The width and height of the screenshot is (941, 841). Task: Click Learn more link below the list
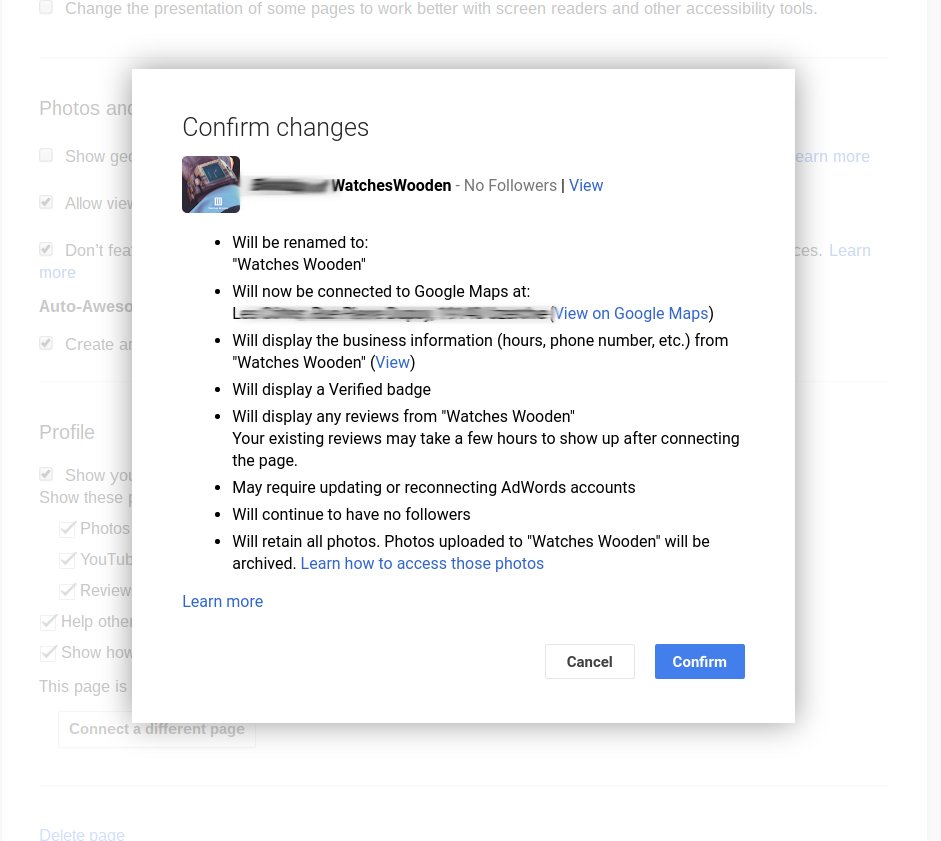tap(223, 601)
